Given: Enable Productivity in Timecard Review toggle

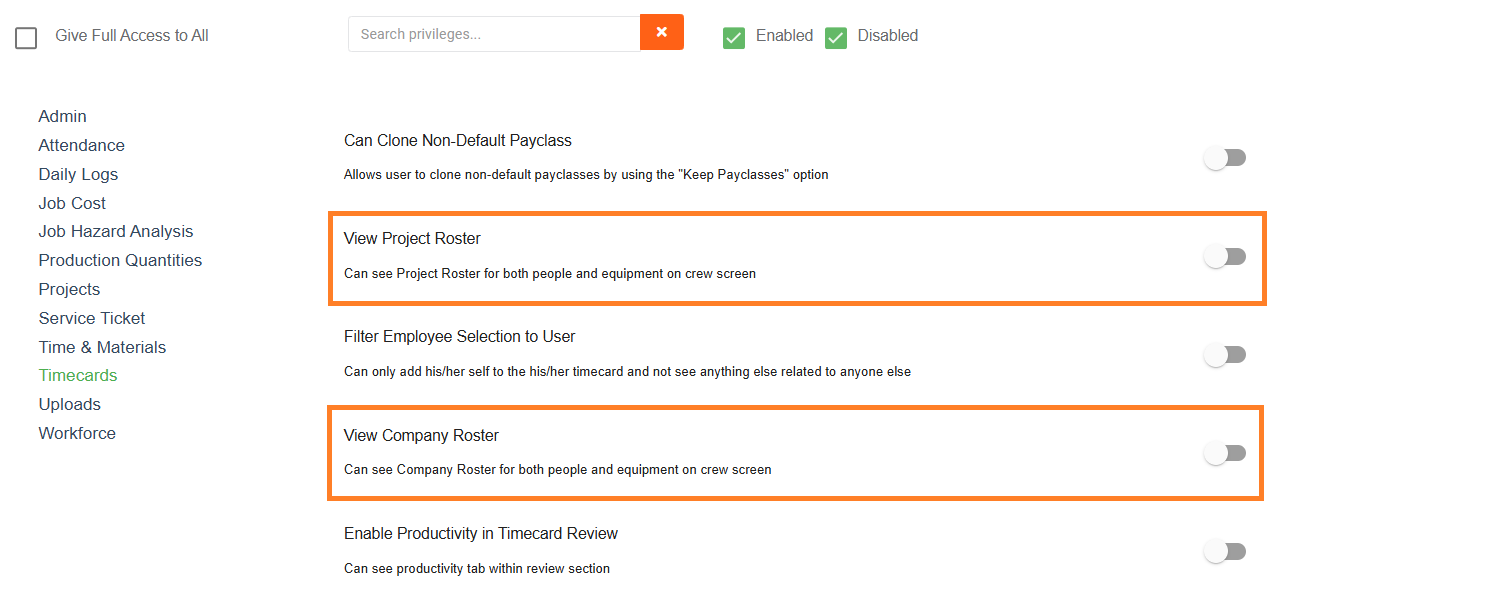Looking at the screenshot, I should pyautogui.click(x=1225, y=552).
